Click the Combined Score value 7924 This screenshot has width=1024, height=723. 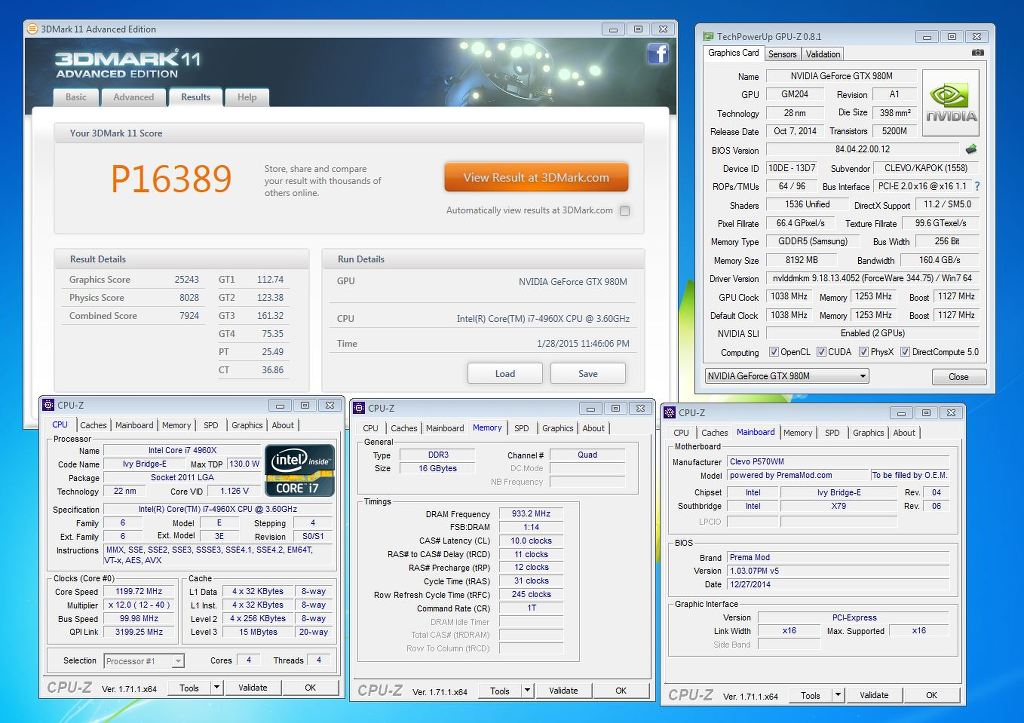pyautogui.click(x=189, y=315)
